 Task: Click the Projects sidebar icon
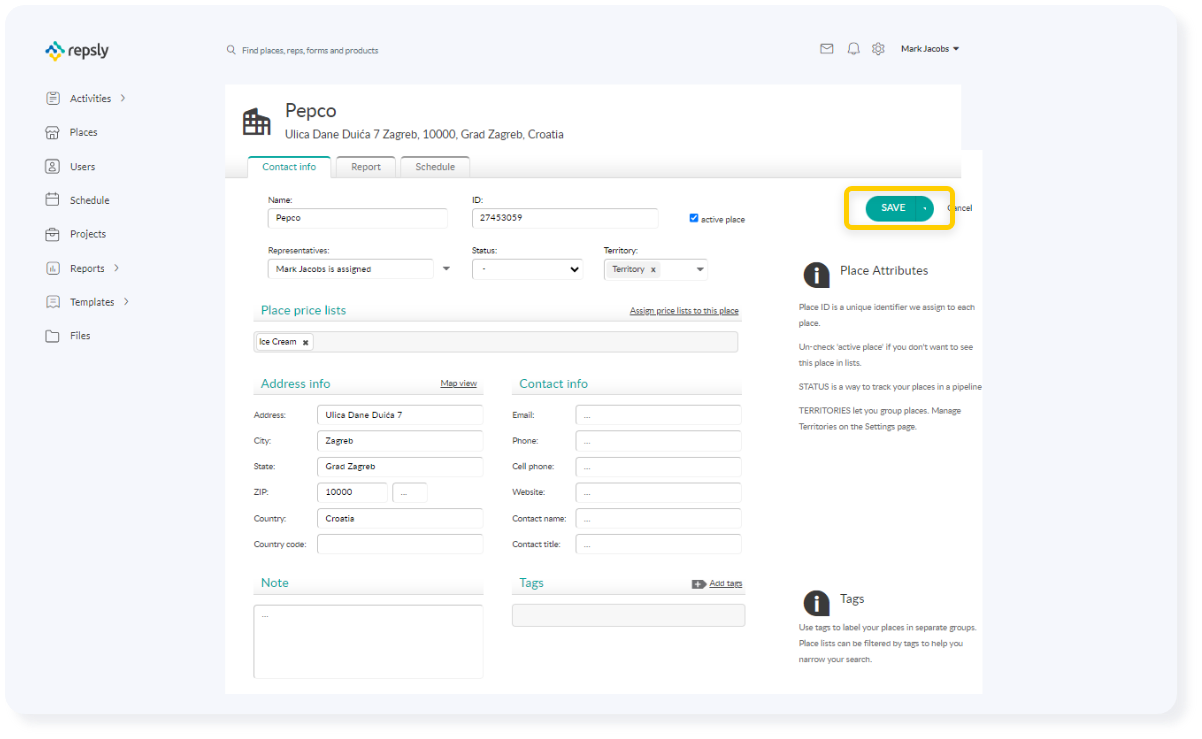[x=53, y=234]
